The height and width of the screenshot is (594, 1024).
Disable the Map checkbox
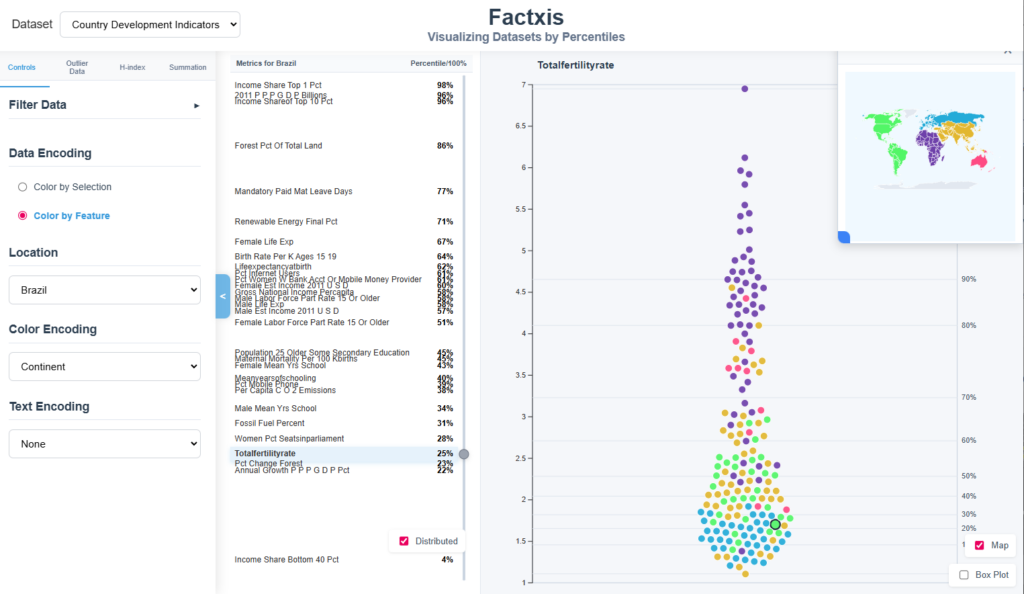pyautogui.click(x=979, y=545)
